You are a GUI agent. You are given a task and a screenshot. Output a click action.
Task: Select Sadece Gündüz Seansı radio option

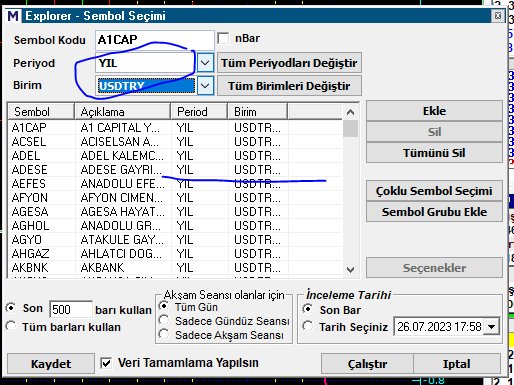(164, 320)
